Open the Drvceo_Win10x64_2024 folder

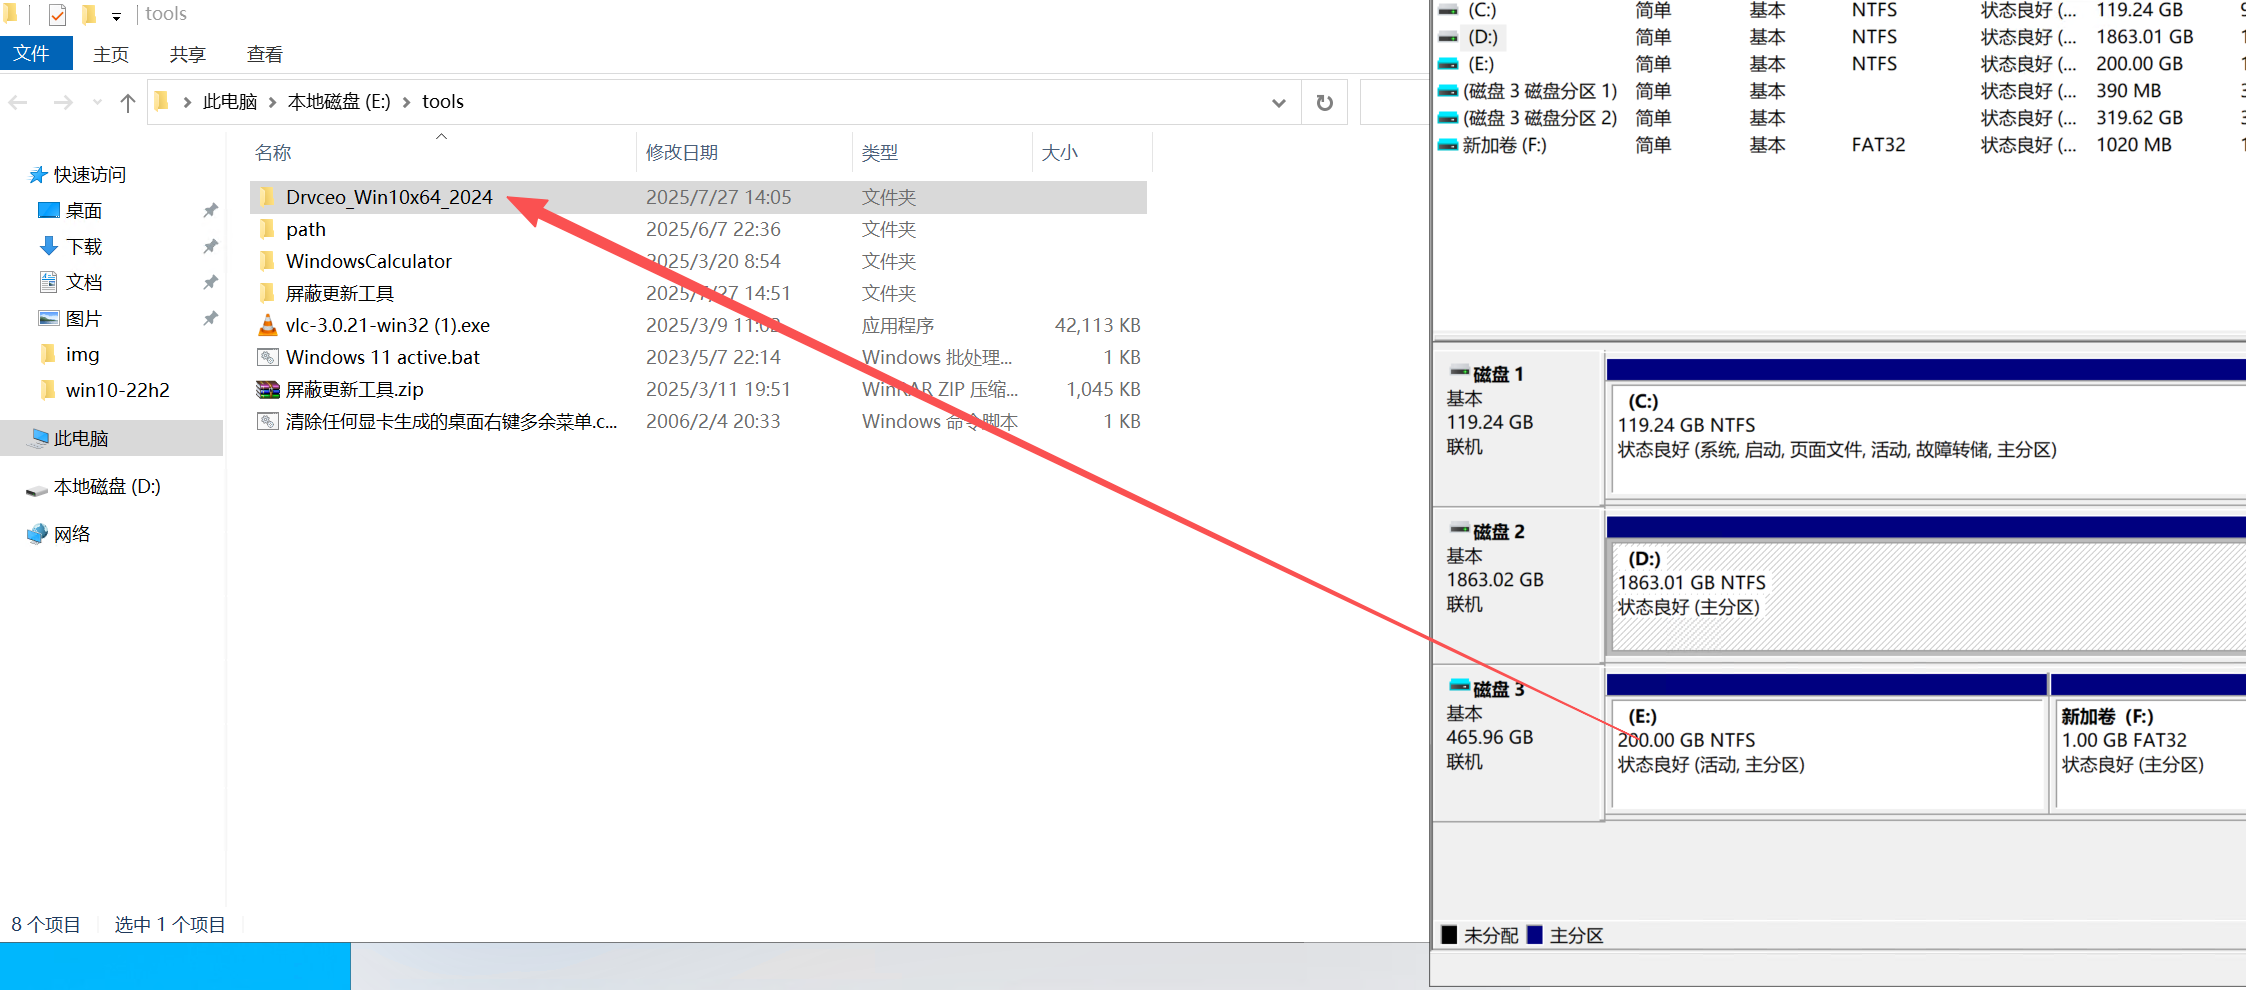tap(388, 198)
